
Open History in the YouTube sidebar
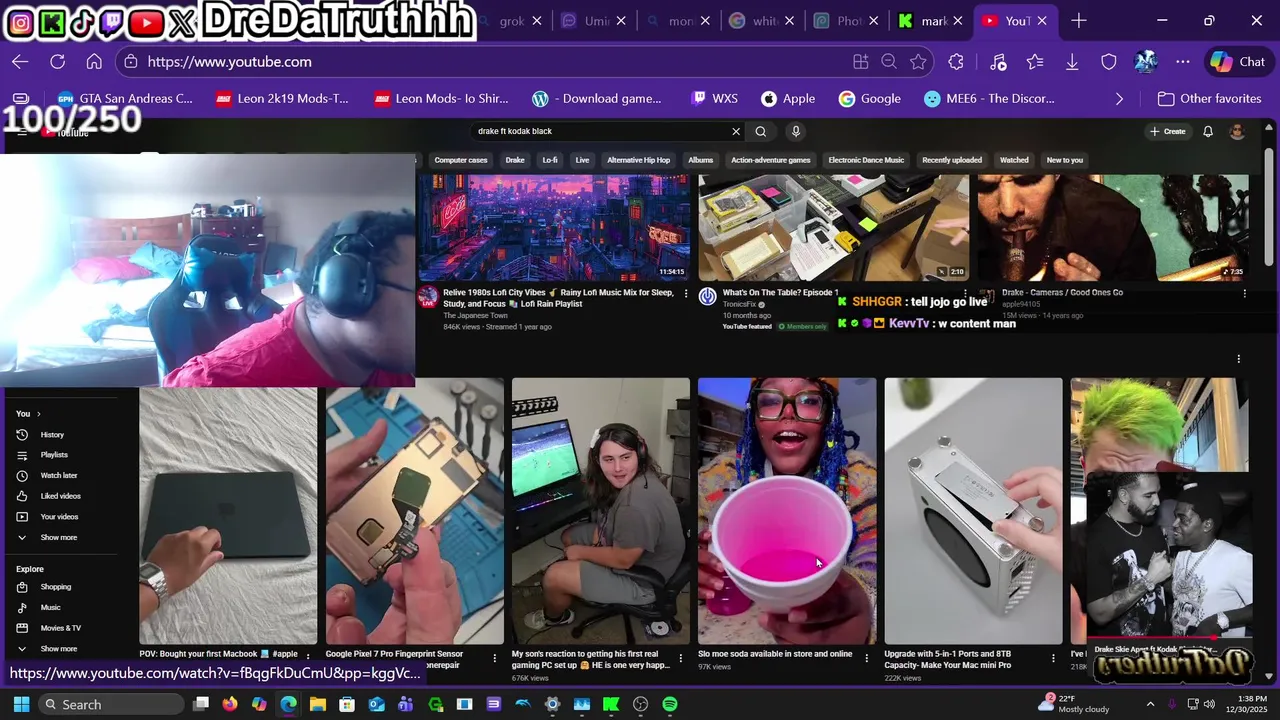52,435
